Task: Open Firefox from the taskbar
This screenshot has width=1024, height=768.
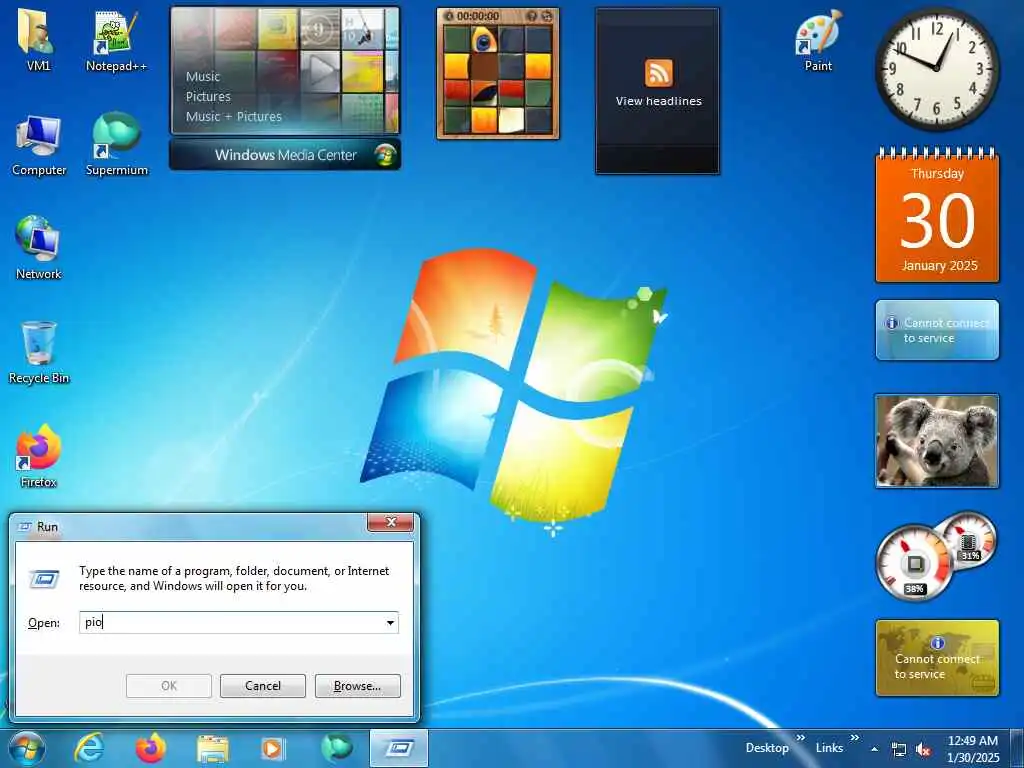Action: point(150,748)
